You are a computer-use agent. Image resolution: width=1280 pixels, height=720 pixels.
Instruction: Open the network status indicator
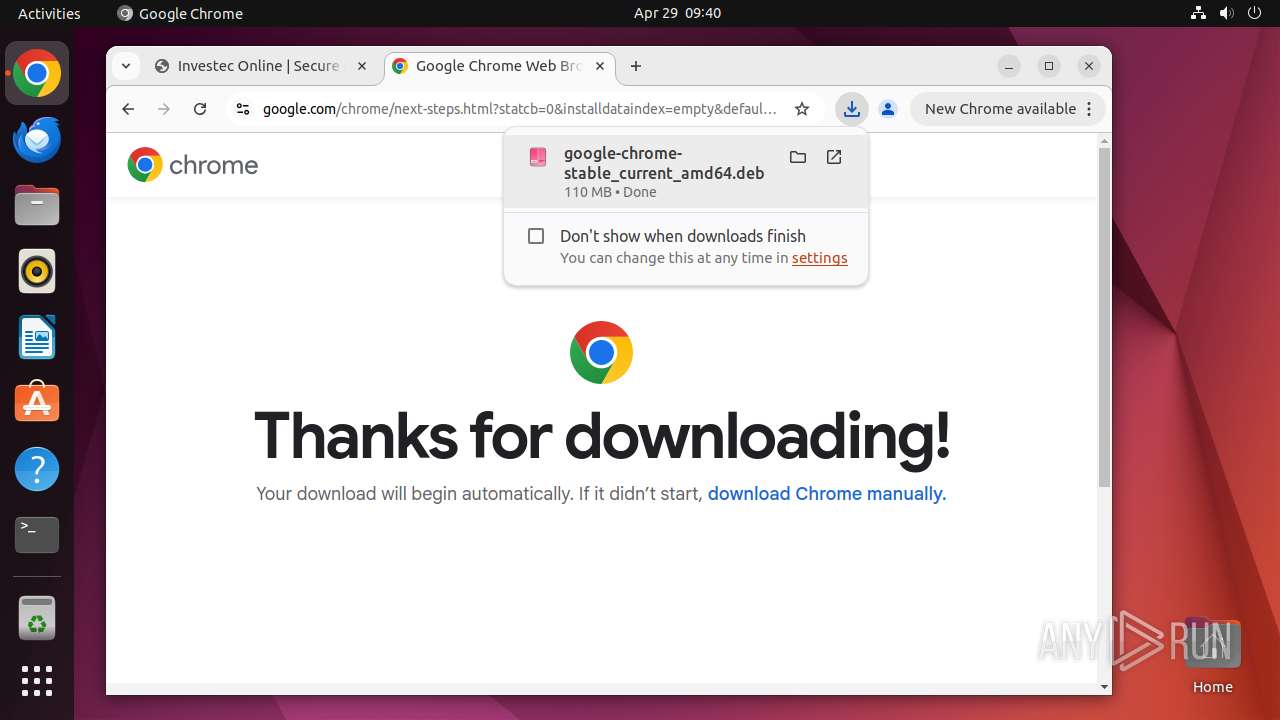(1198, 13)
